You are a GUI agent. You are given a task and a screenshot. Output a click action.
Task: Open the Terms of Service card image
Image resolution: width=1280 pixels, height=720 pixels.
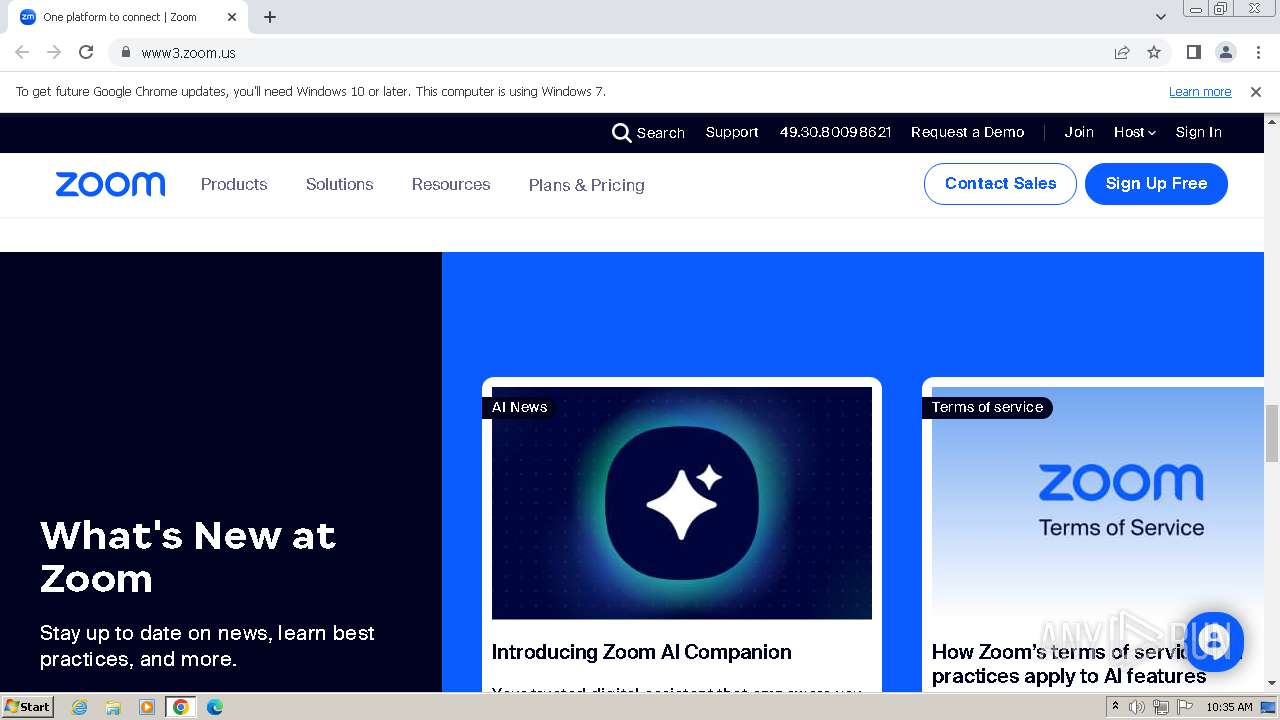(1098, 503)
